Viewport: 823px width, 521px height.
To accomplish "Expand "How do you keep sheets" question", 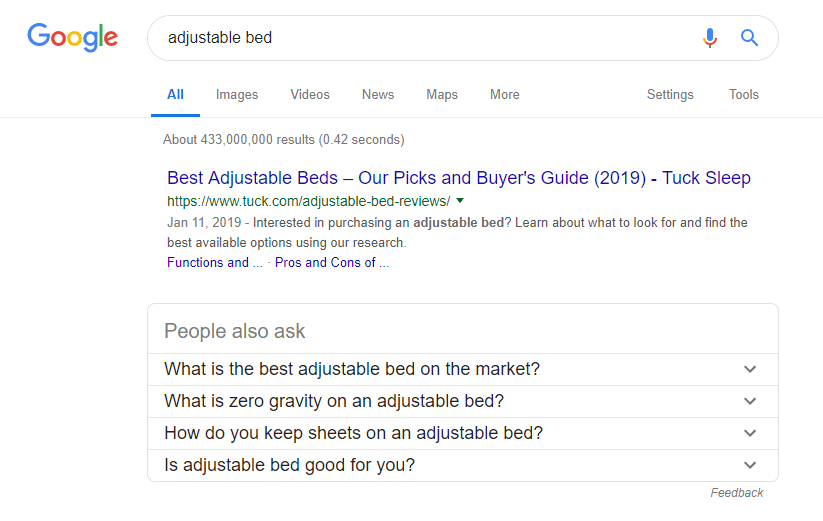I will [x=751, y=433].
